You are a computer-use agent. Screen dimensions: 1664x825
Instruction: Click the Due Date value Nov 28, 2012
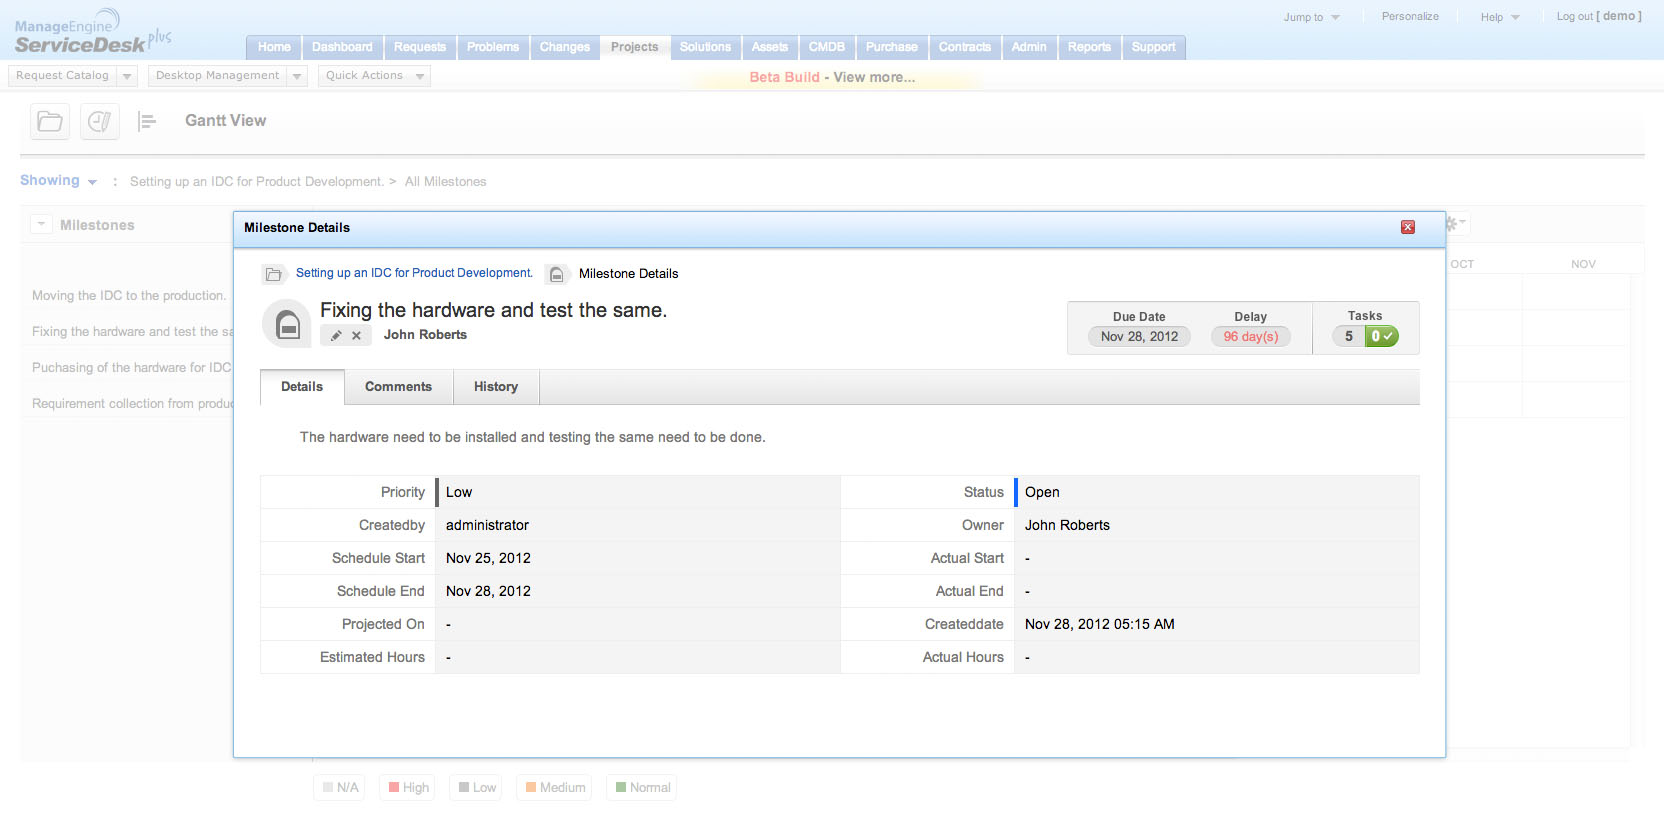click(1139, 337)
